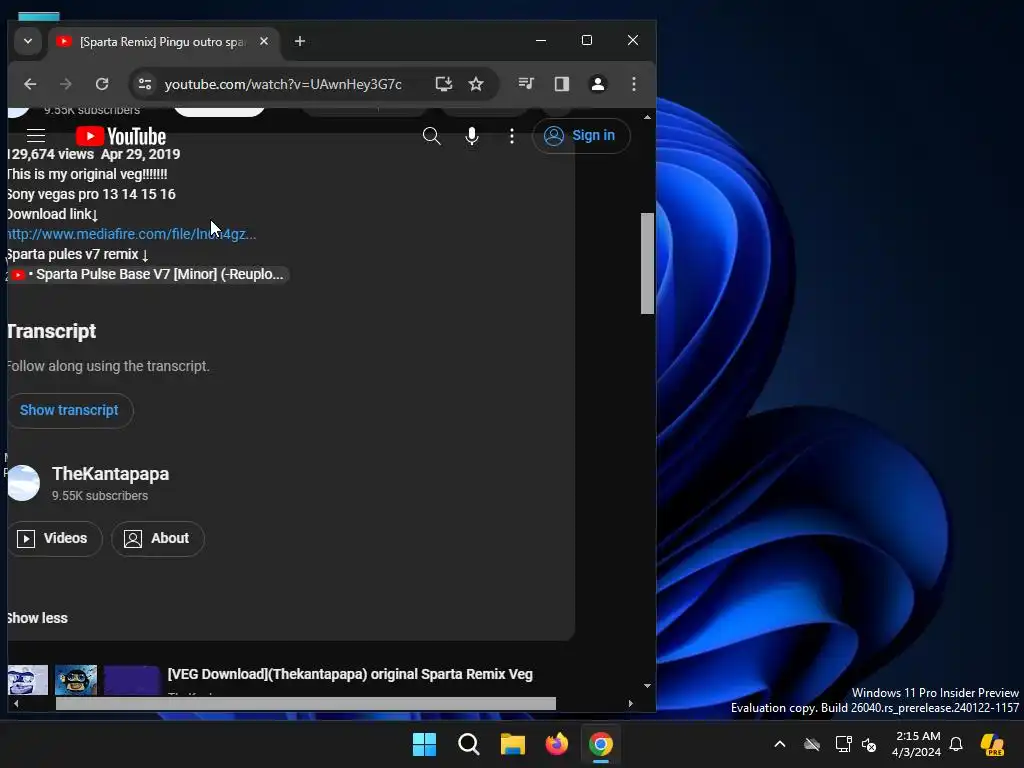This screenshot has height=768, width=1024.
Task: Open YouTube settings three-dot menu
Action: click(512, 136)
